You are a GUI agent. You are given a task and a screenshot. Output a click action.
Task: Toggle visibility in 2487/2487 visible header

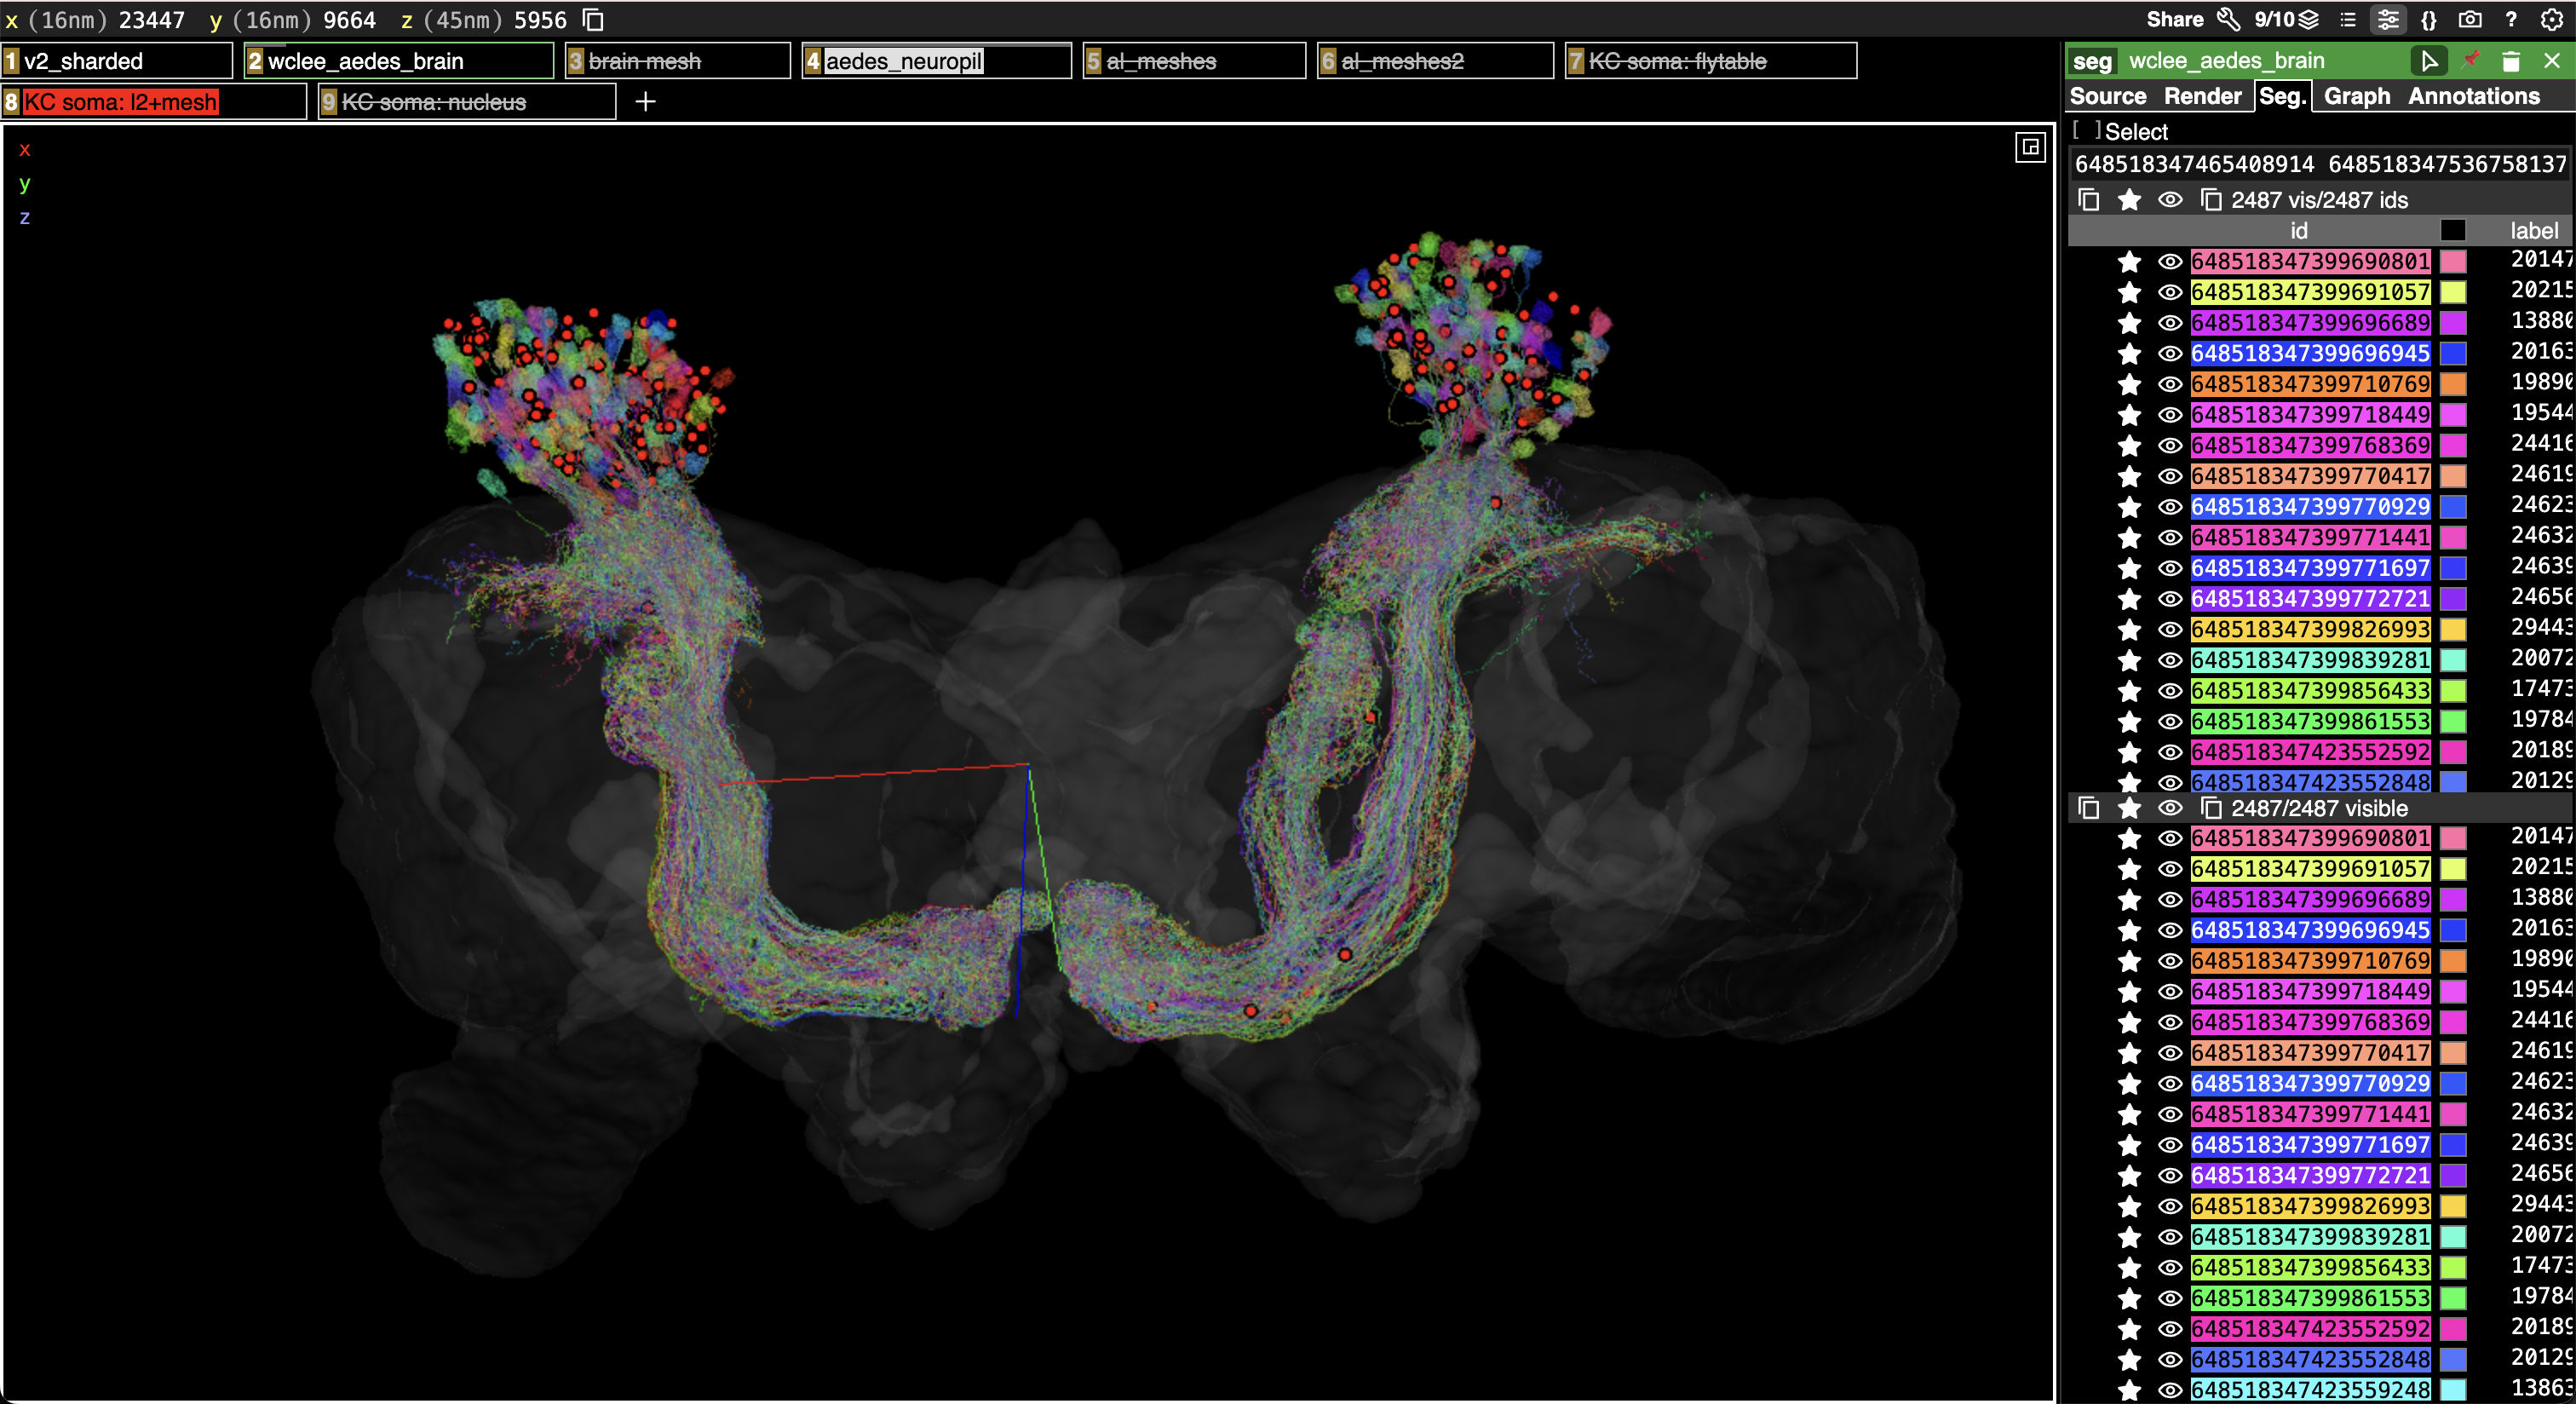pyautogui.click(x=2170, y=808)
